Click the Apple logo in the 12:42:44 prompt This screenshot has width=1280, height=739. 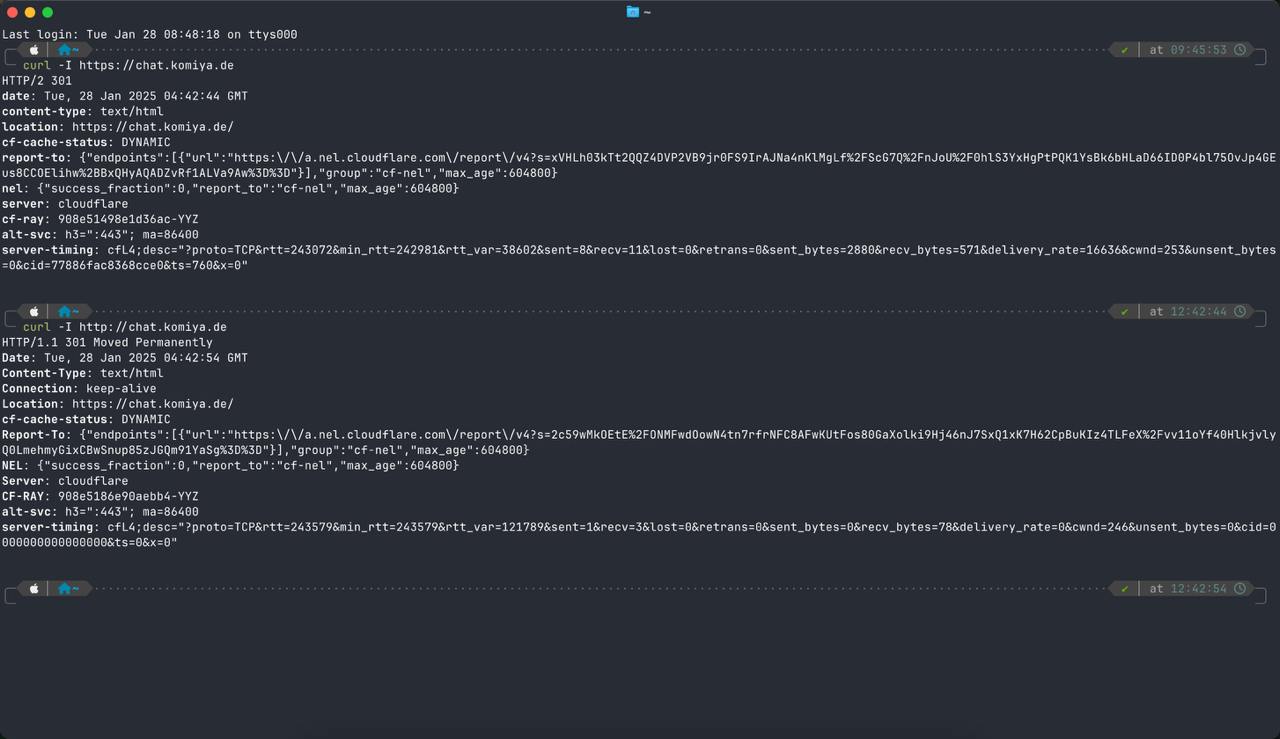(34, 312)
